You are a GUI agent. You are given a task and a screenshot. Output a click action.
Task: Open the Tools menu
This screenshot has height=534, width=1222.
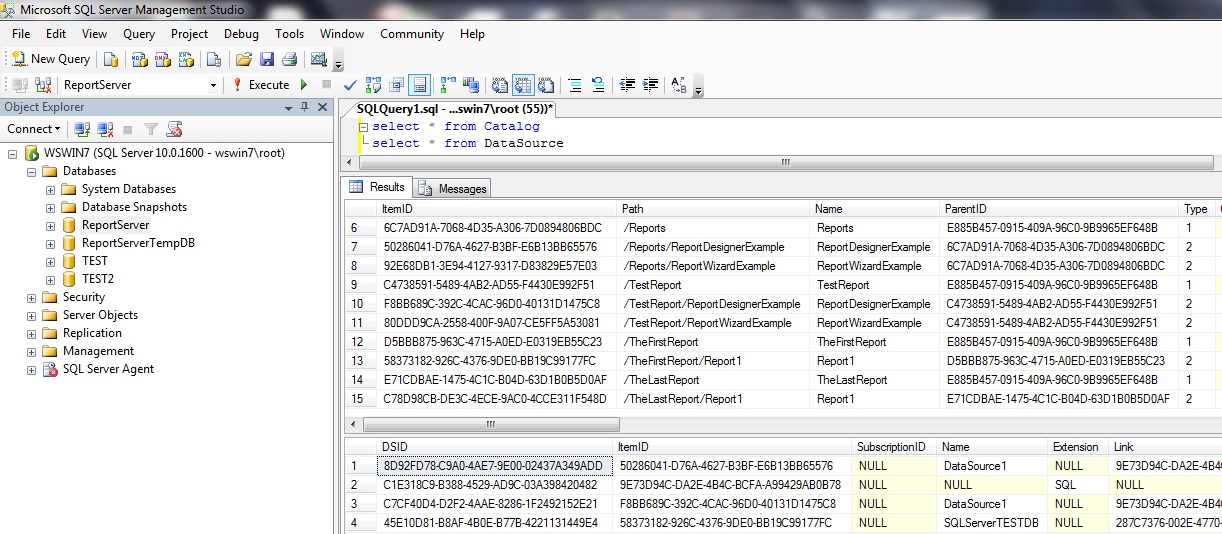[x=290, y=34]
